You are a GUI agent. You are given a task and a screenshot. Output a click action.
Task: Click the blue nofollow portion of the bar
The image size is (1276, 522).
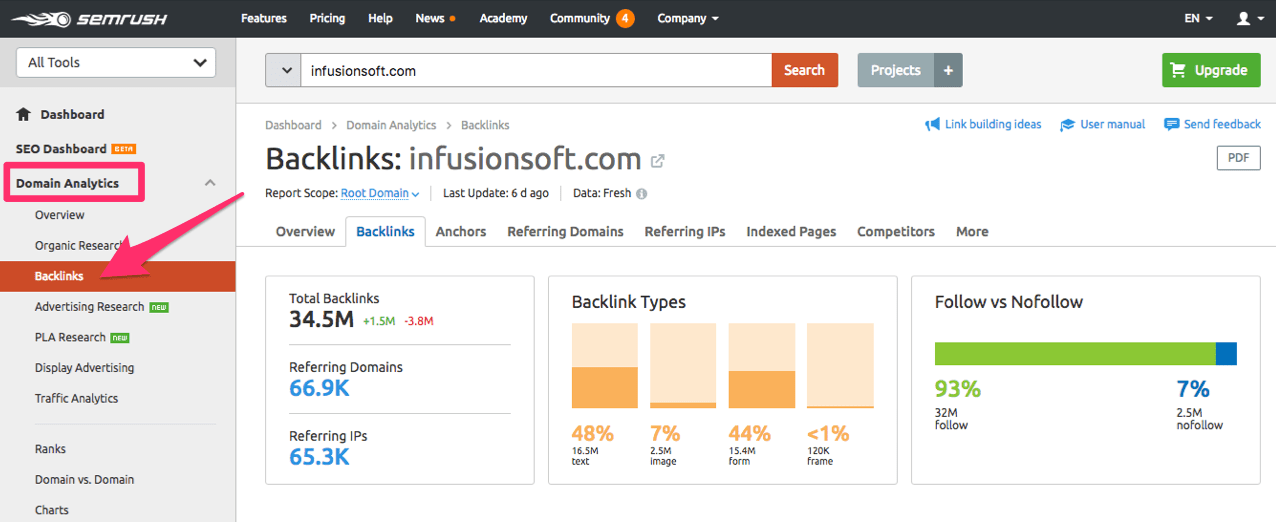1226,353
